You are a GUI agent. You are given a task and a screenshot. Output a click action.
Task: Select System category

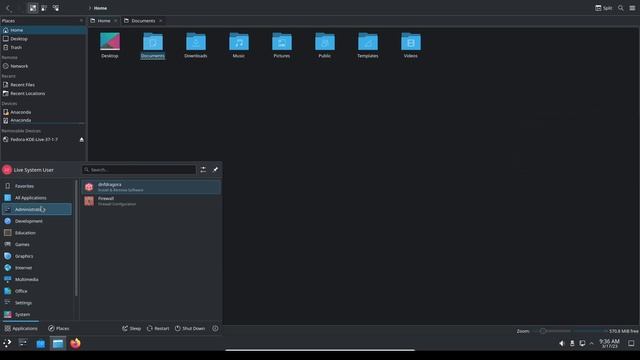coord(37,315)
